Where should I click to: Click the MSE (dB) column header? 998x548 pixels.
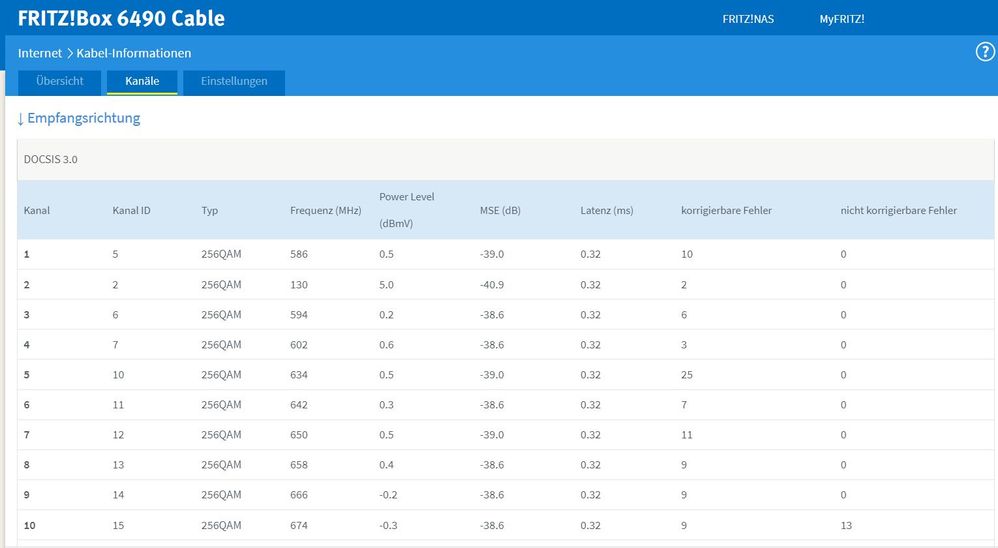tap(500, 210)
